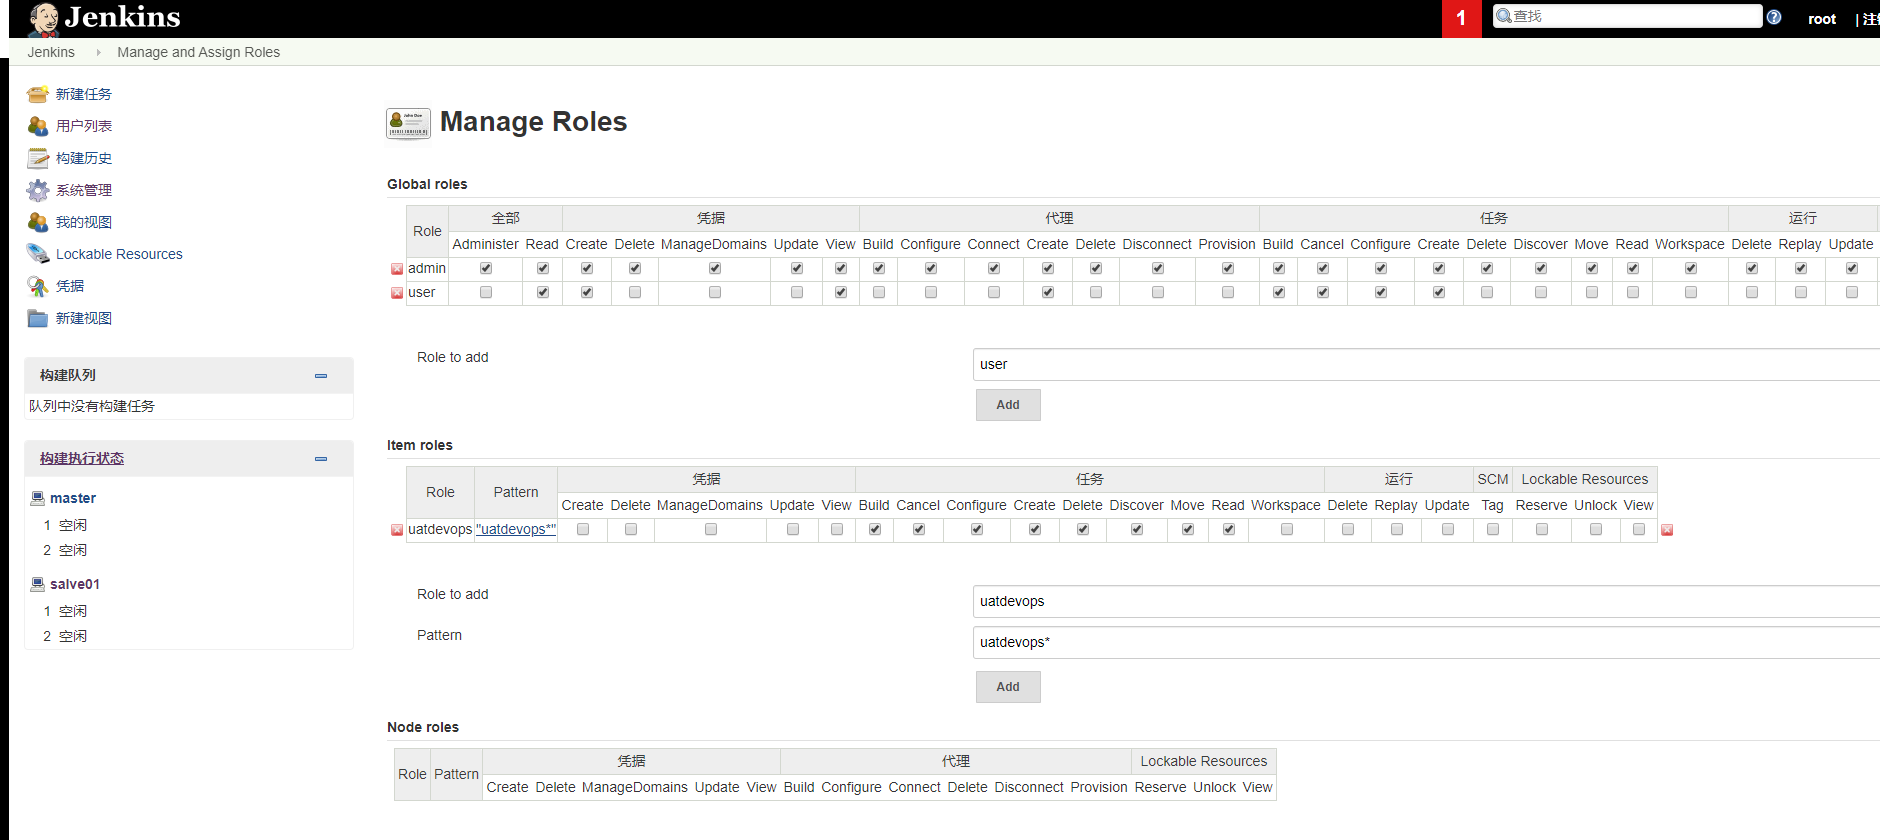Open 系统管理 from sidebar
The height and width of the screenshot is (840, 1880).
tap(84, 190)
